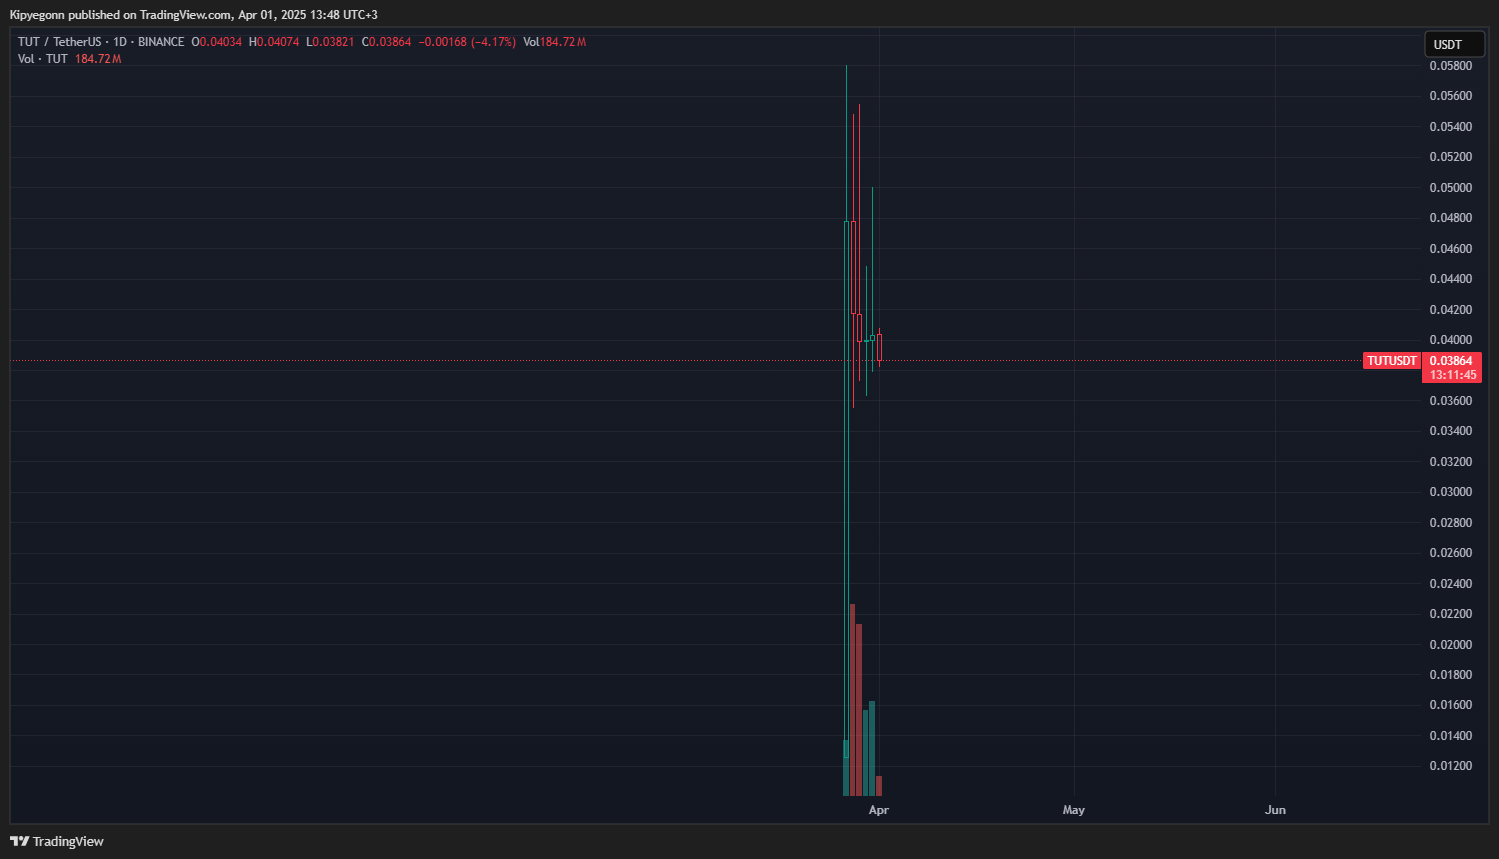Click the BINANCE exchange label

(x=161, y=42)
